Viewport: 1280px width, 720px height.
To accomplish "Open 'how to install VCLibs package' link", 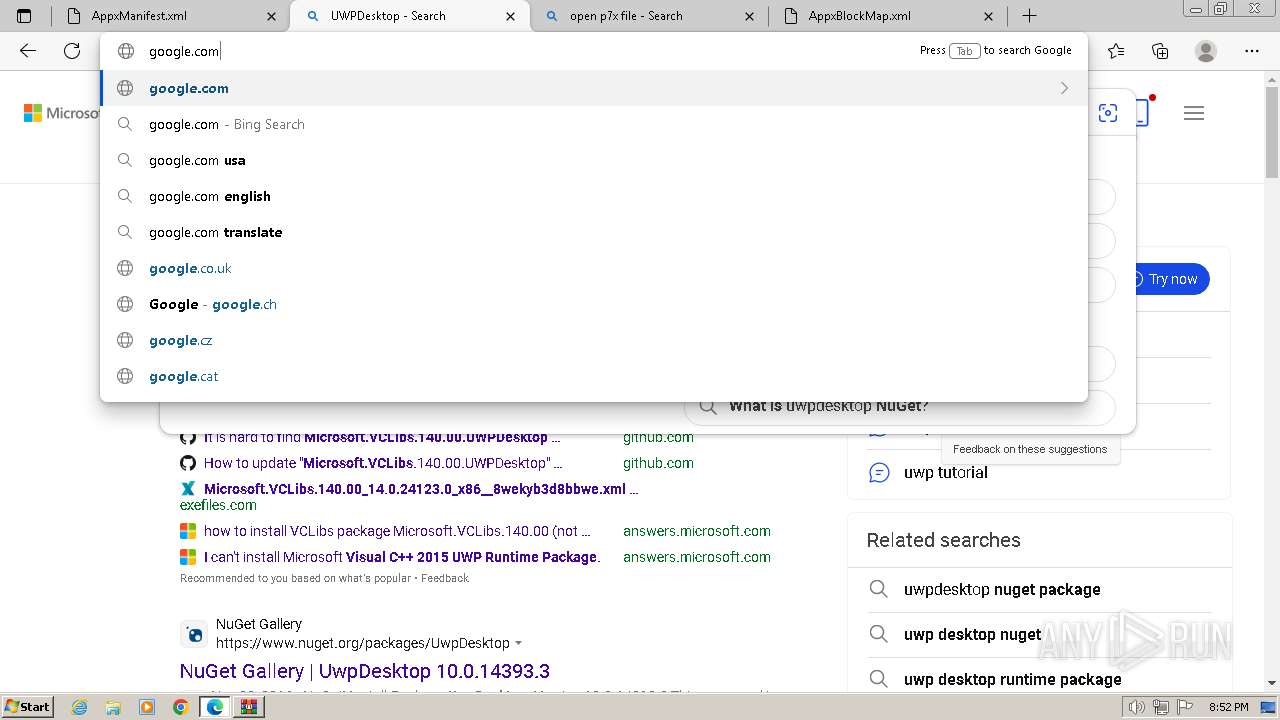I will 397,531.
